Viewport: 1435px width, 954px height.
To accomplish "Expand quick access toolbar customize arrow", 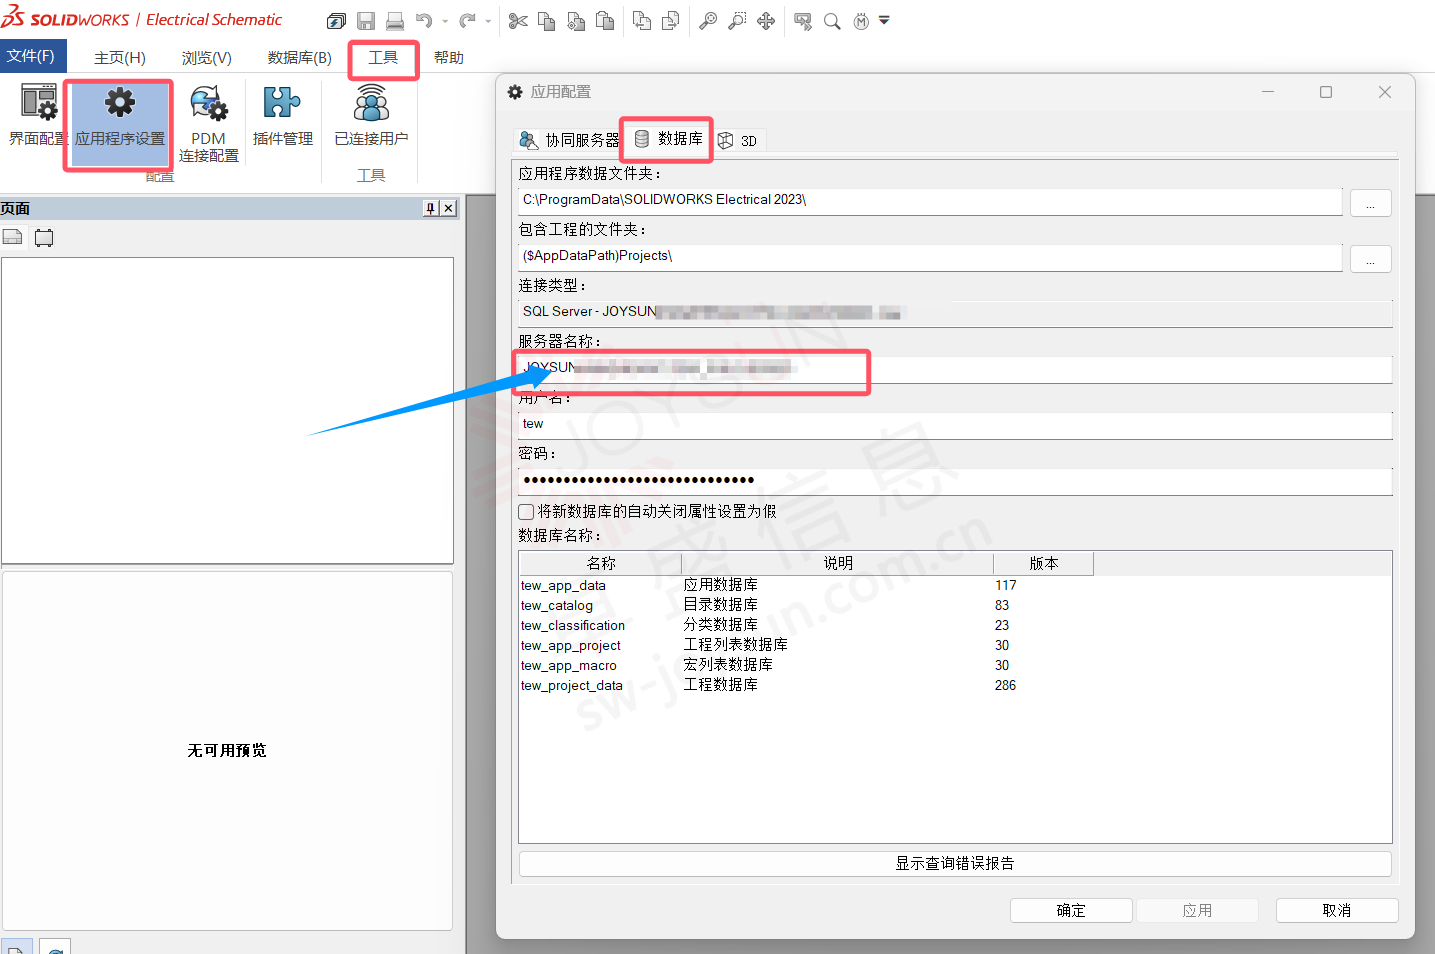I will (884, 20).
